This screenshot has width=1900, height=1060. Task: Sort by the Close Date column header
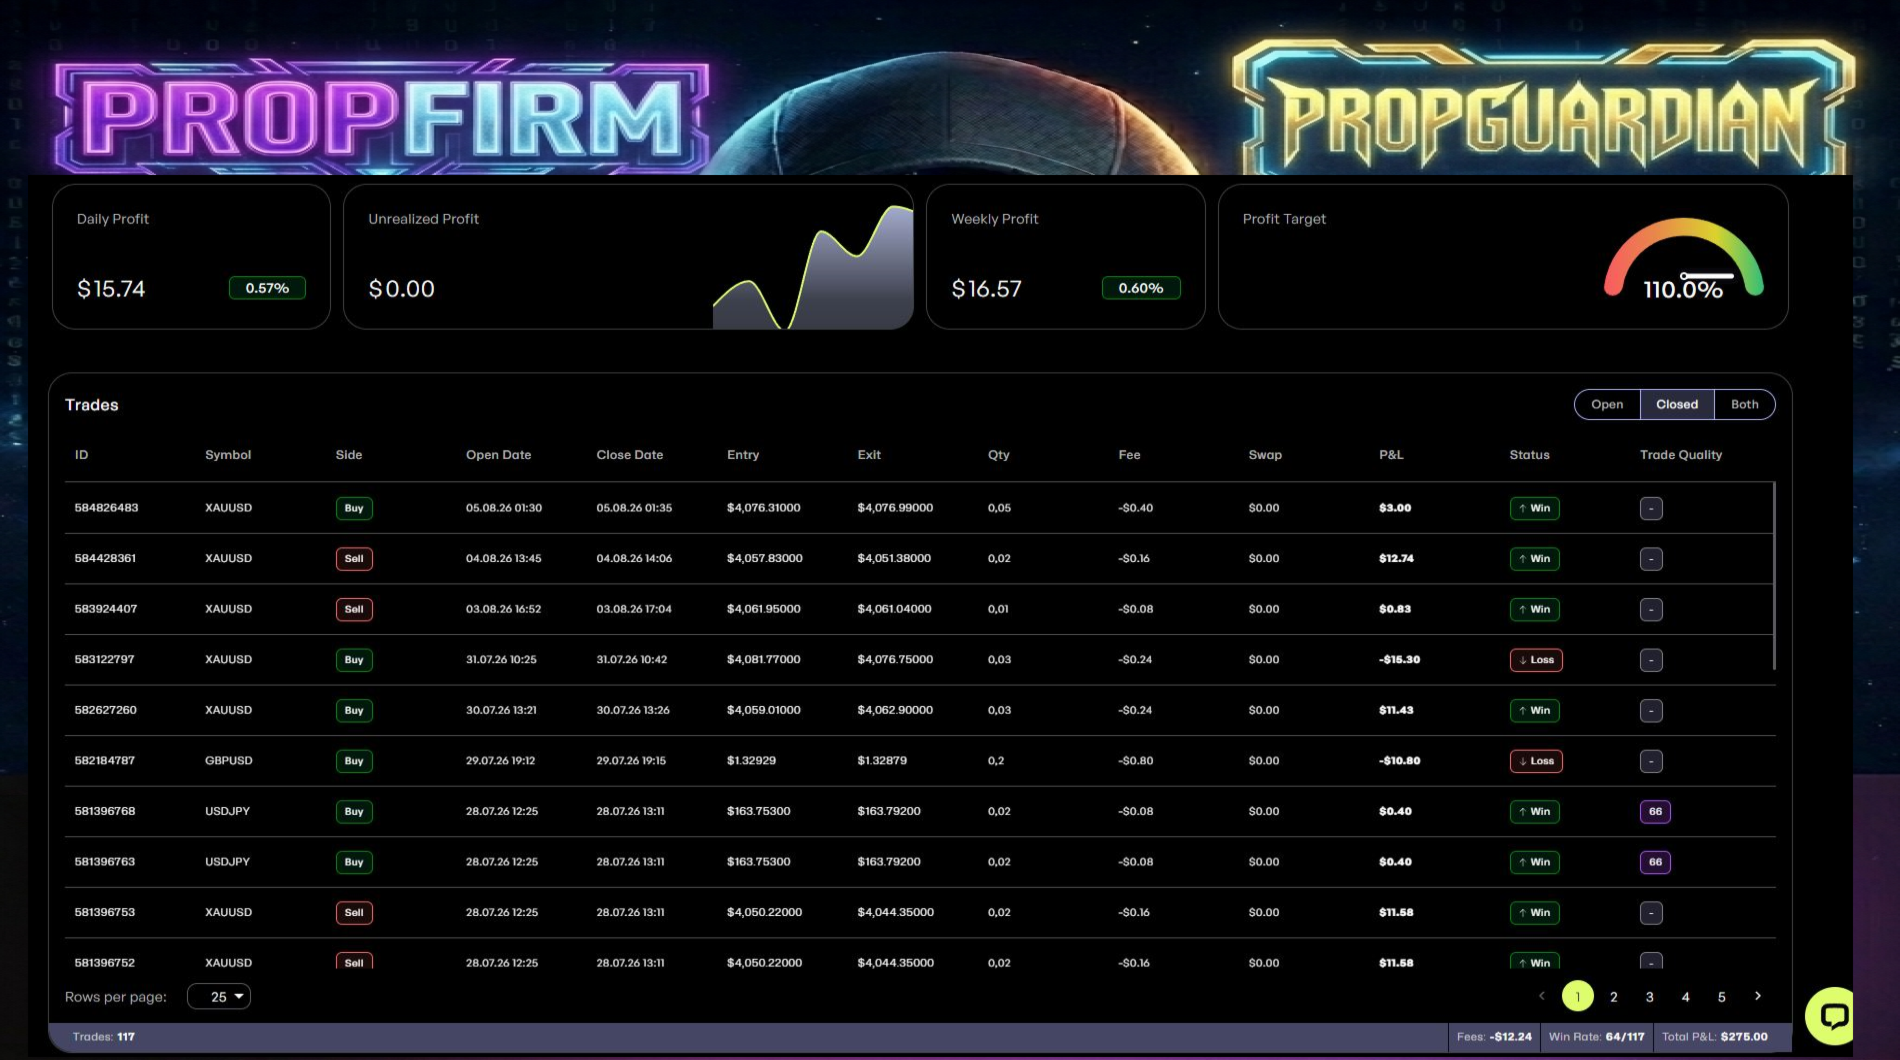tap(630, 455)
